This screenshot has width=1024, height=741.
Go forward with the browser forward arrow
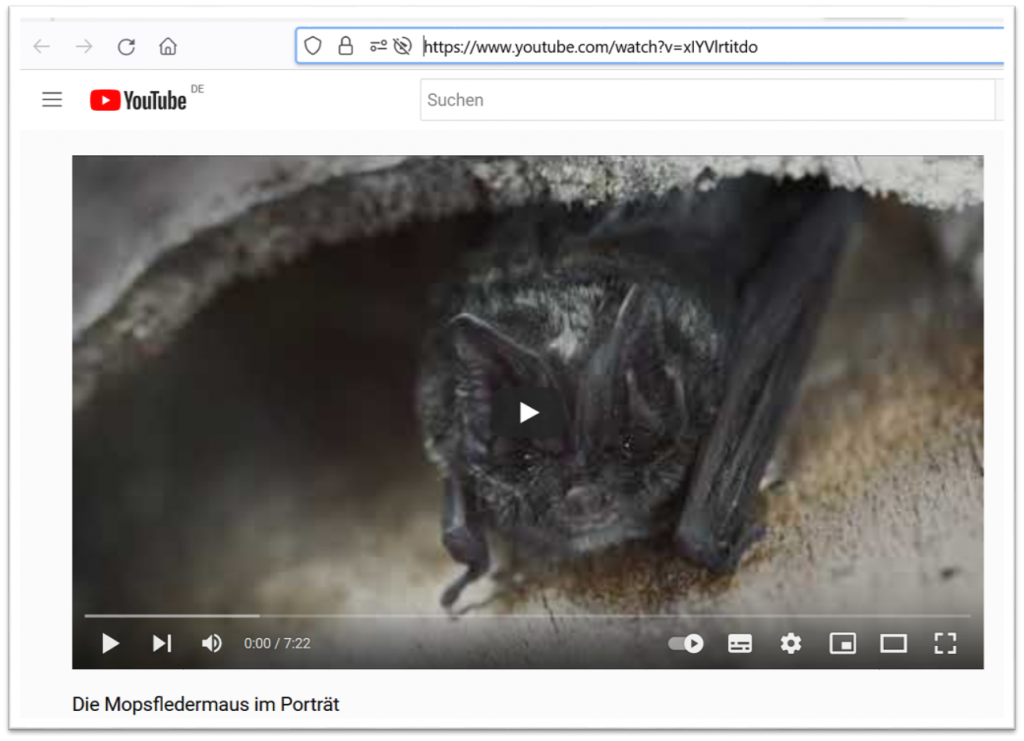[84, 46]
